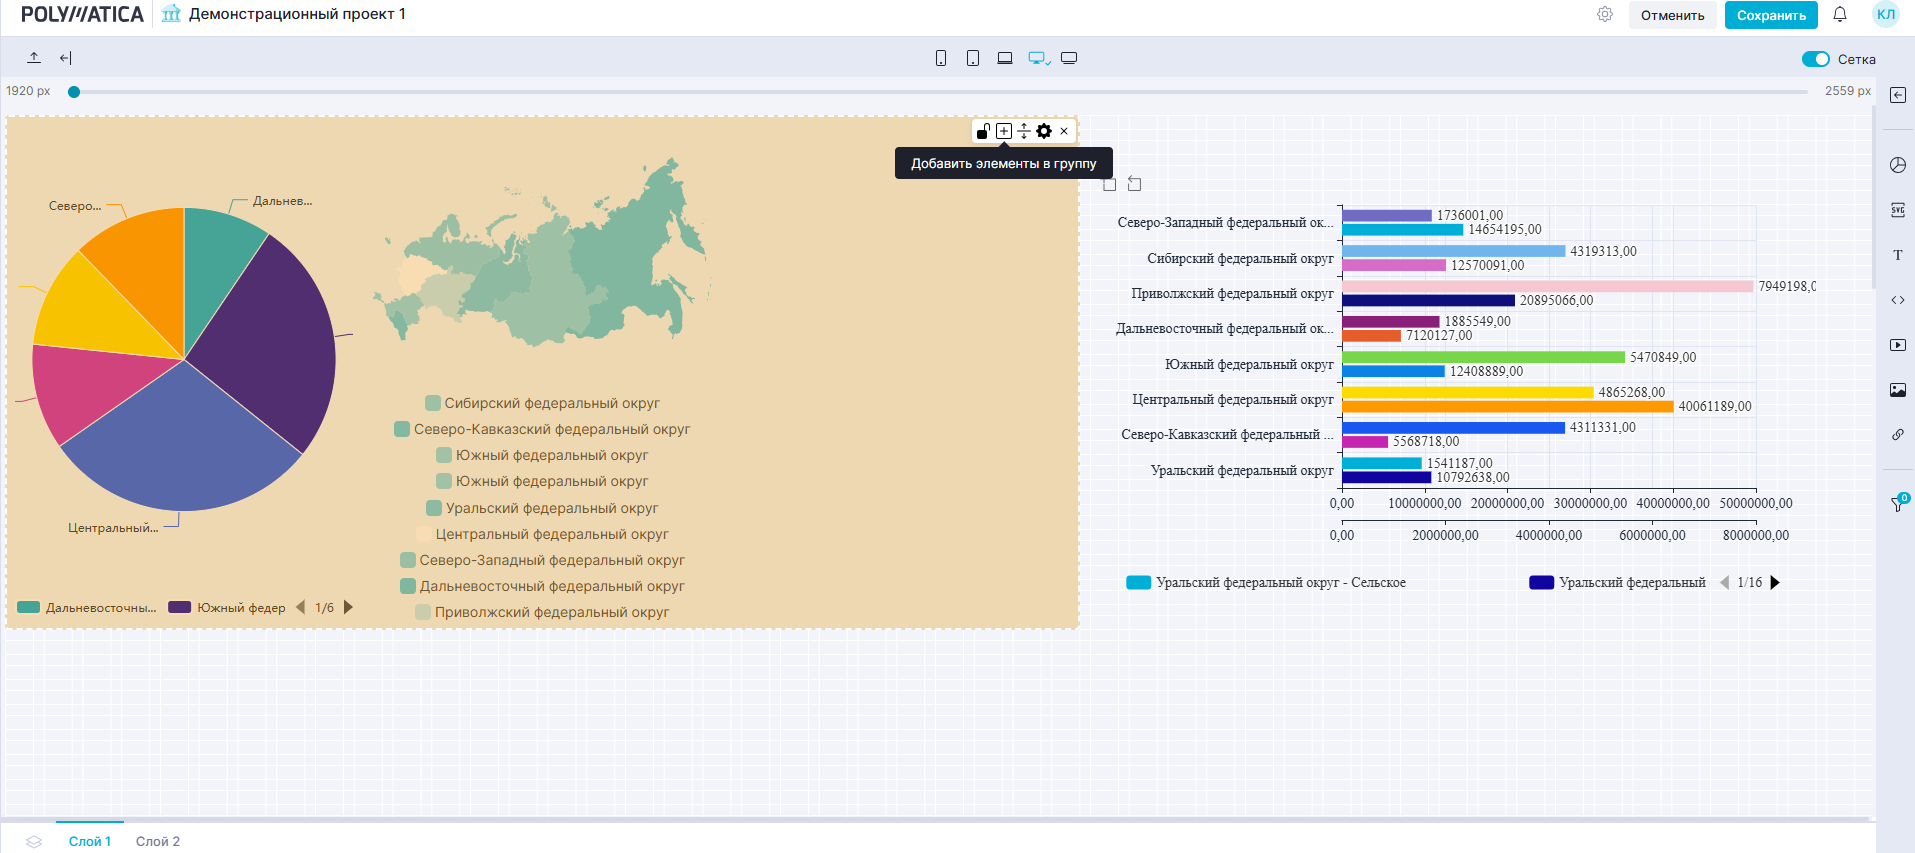
Task: Collapse the right sidebar panel arrow
Action: tap(1897, 95)
